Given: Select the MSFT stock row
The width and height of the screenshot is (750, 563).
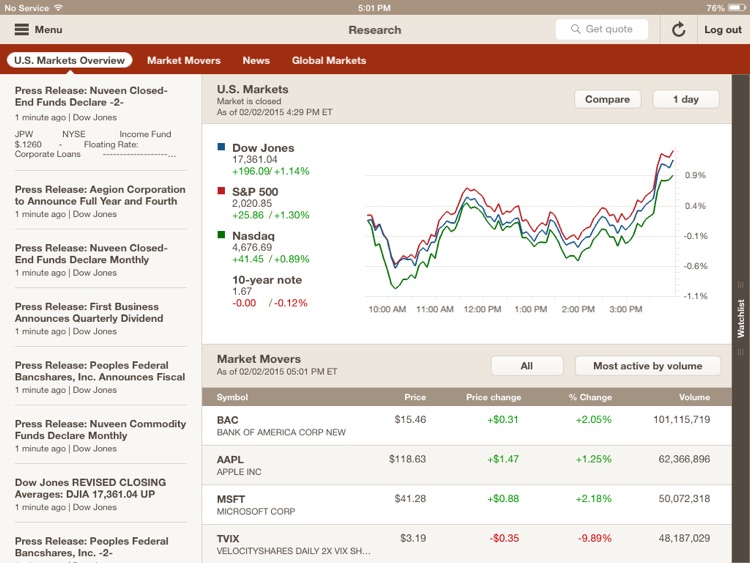Looking at the screenshot, I should click(467, 505).
